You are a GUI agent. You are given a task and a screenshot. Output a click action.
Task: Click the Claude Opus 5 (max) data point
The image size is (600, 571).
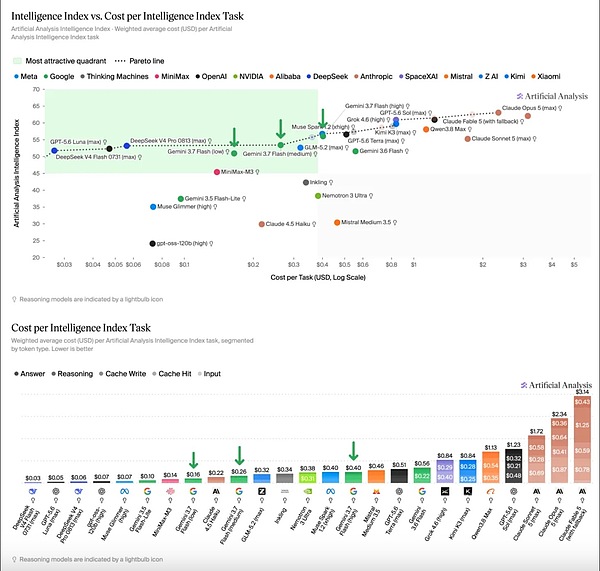pos(498,113)
